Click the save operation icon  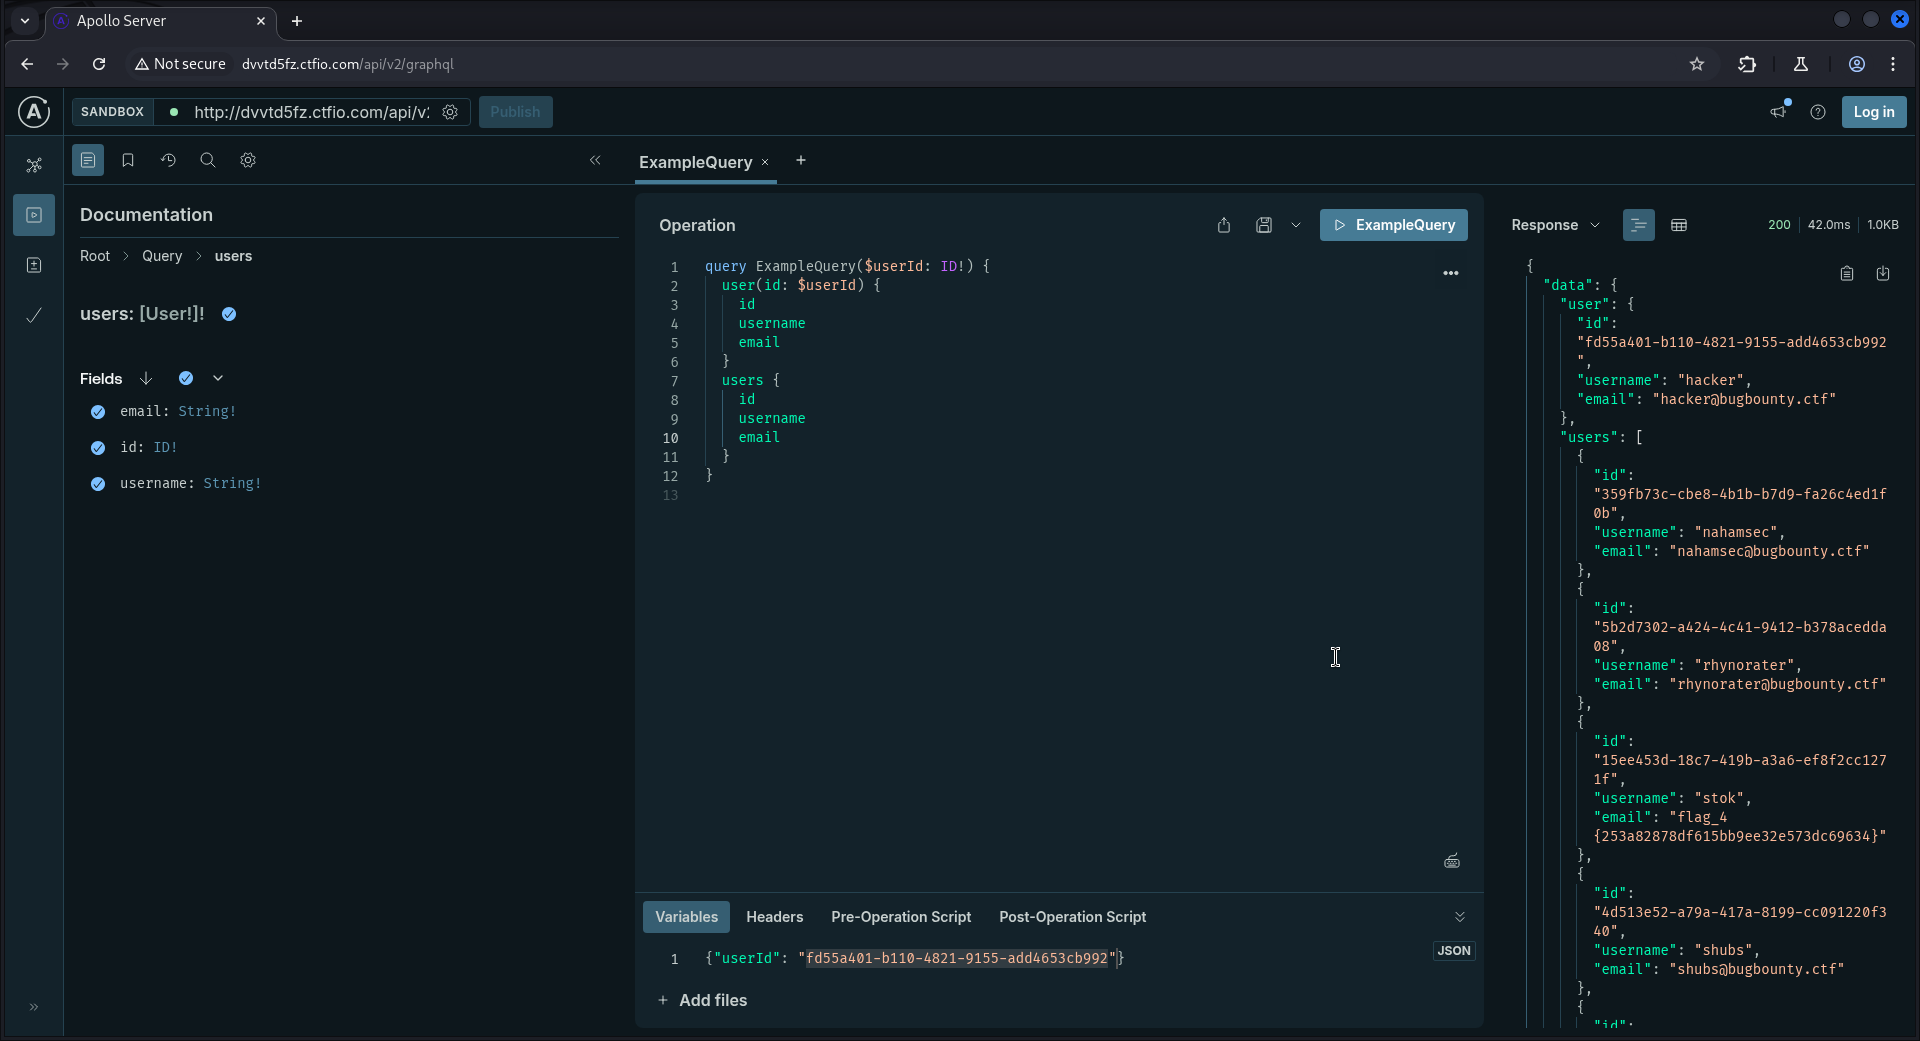click(1264, 225)
